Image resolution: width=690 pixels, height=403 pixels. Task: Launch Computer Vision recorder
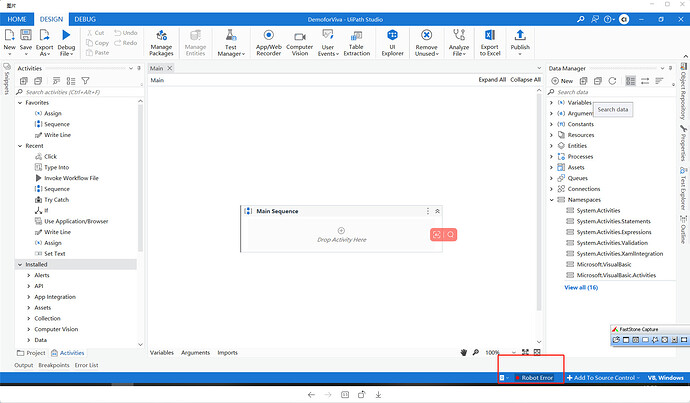point(300,43)
